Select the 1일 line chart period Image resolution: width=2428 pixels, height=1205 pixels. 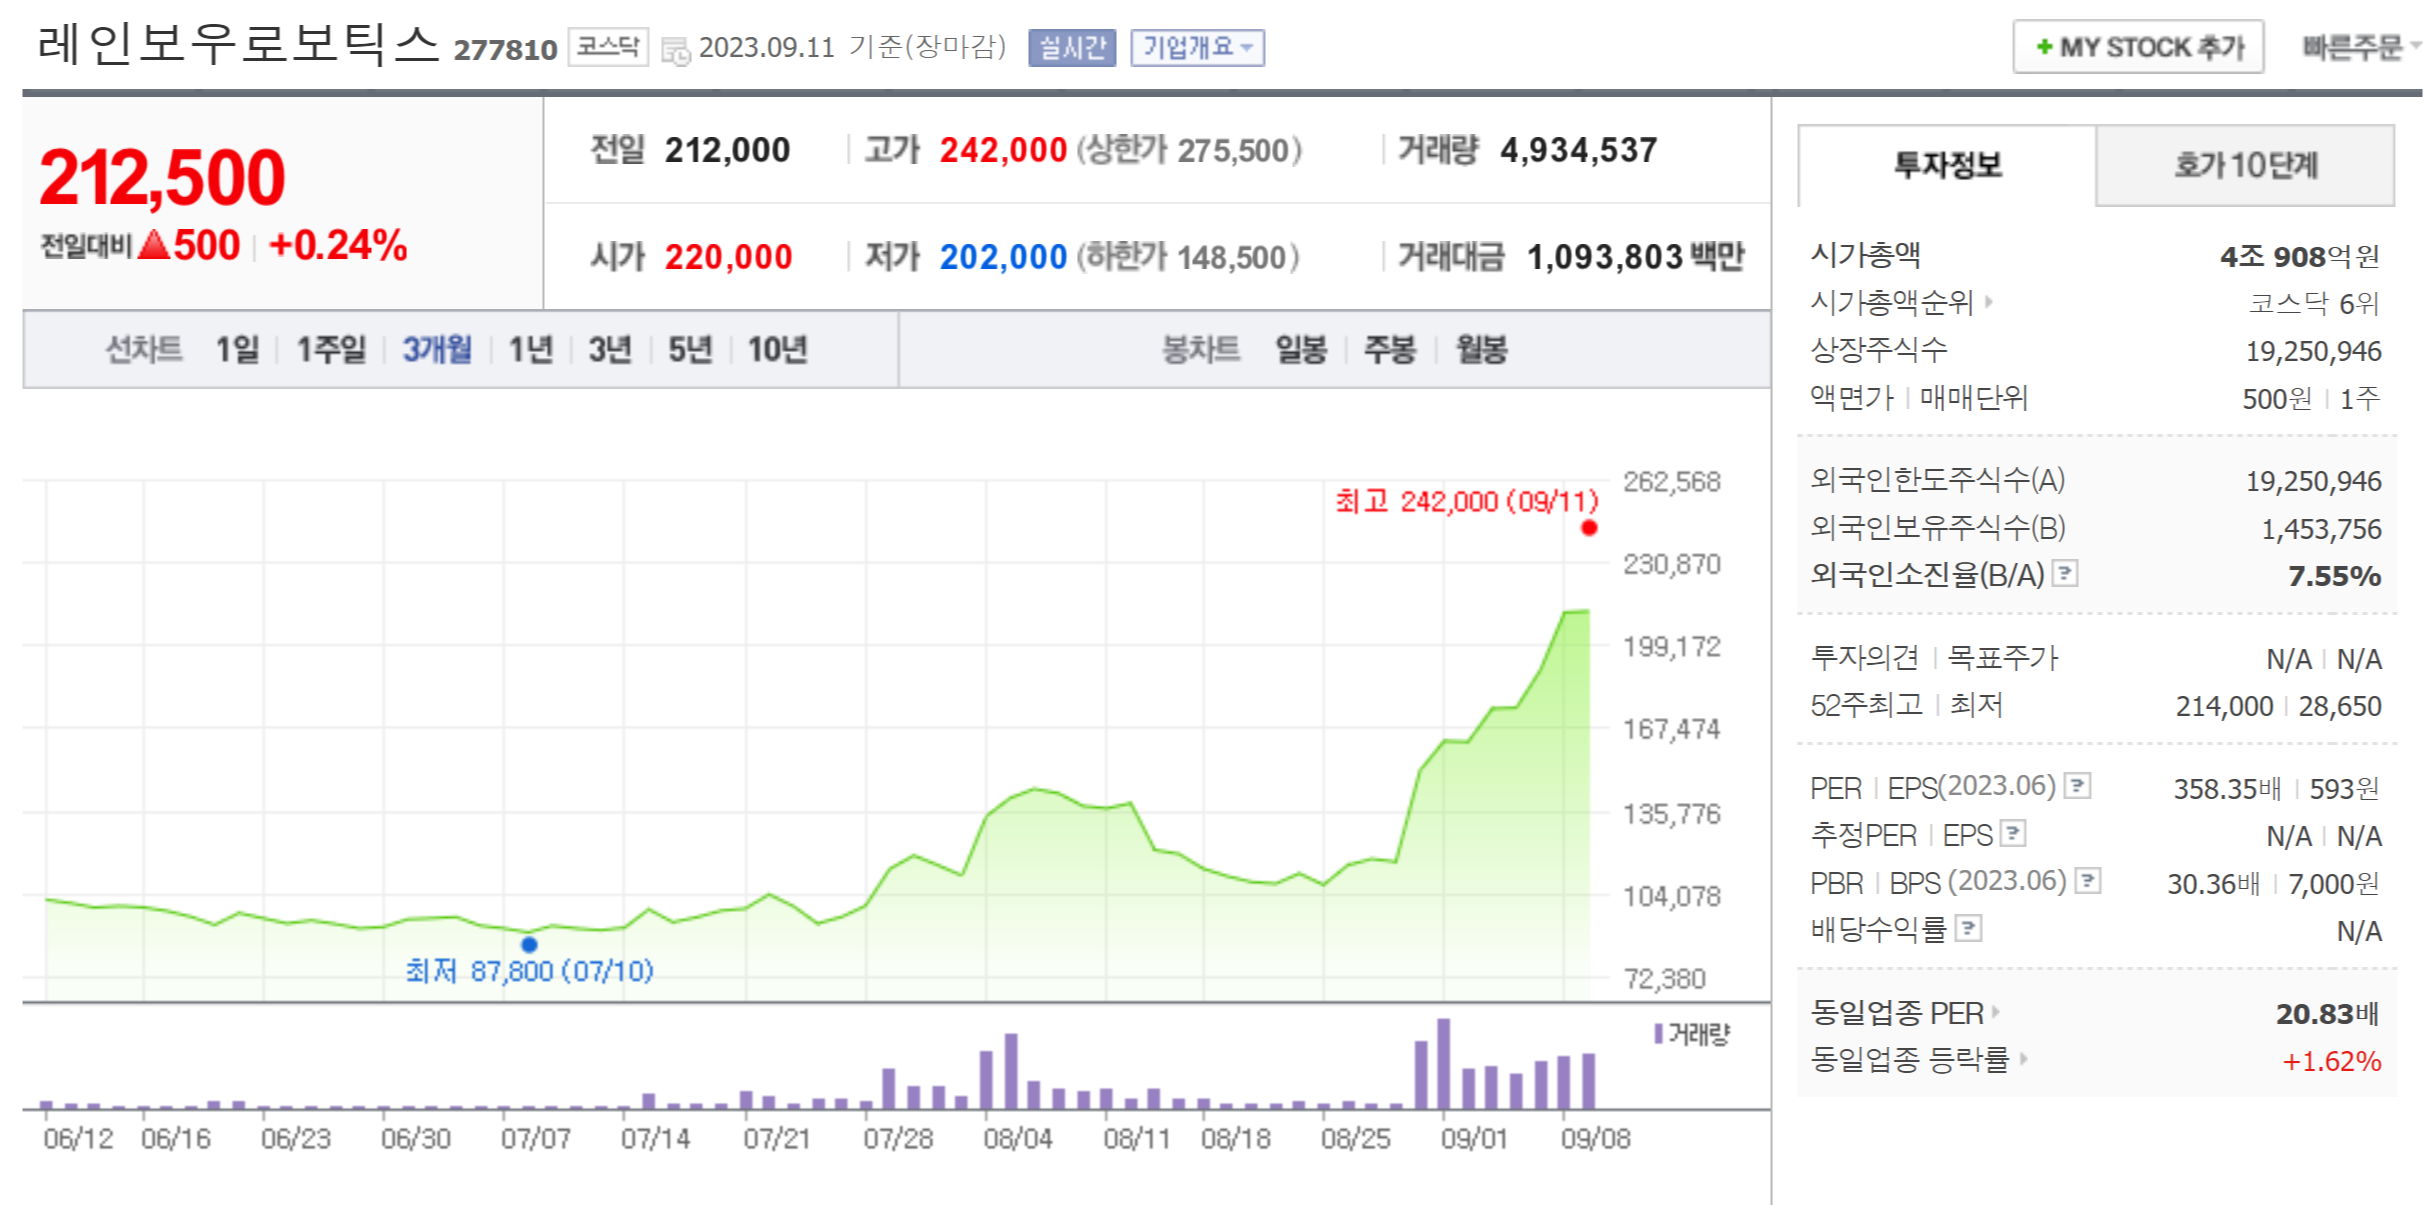(237, 349)
